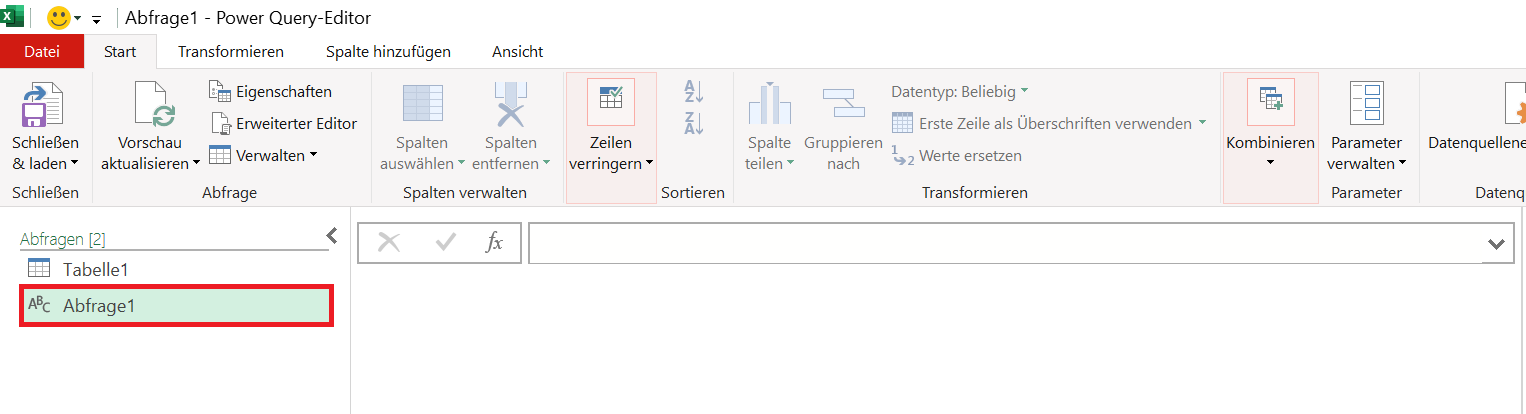Image resolution: width=1526 pixels, height=414 pixels.
Task: Click the smiley feedback icon
Action: click(59, 18)
